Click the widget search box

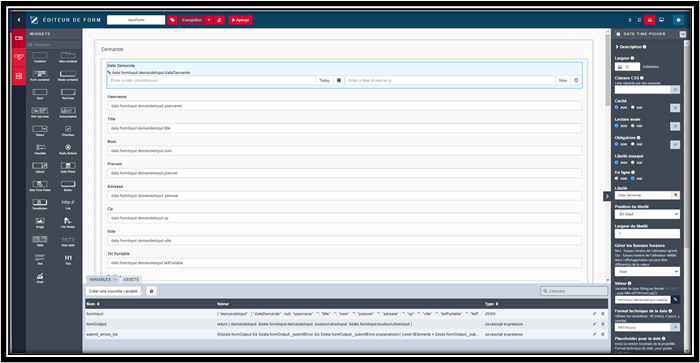click(x=54, y=45)
